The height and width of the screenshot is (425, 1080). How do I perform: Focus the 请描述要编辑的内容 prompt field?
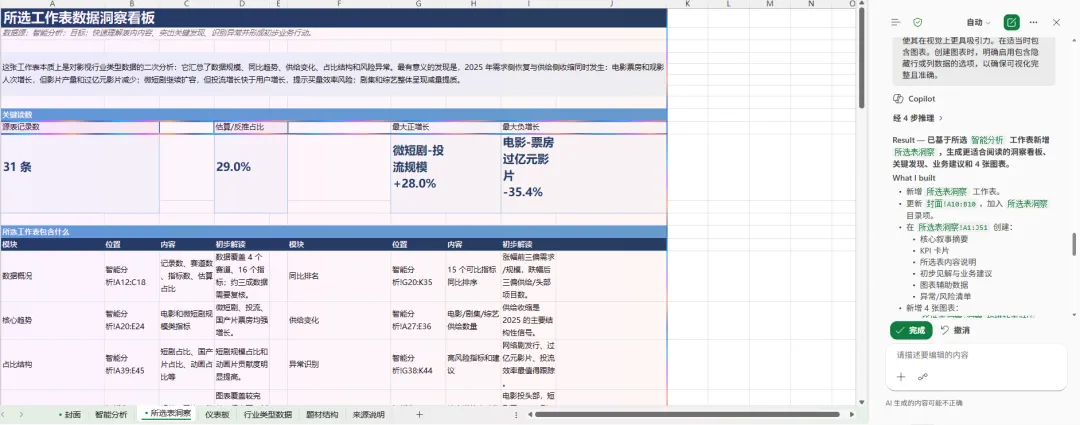coord(977,355)
